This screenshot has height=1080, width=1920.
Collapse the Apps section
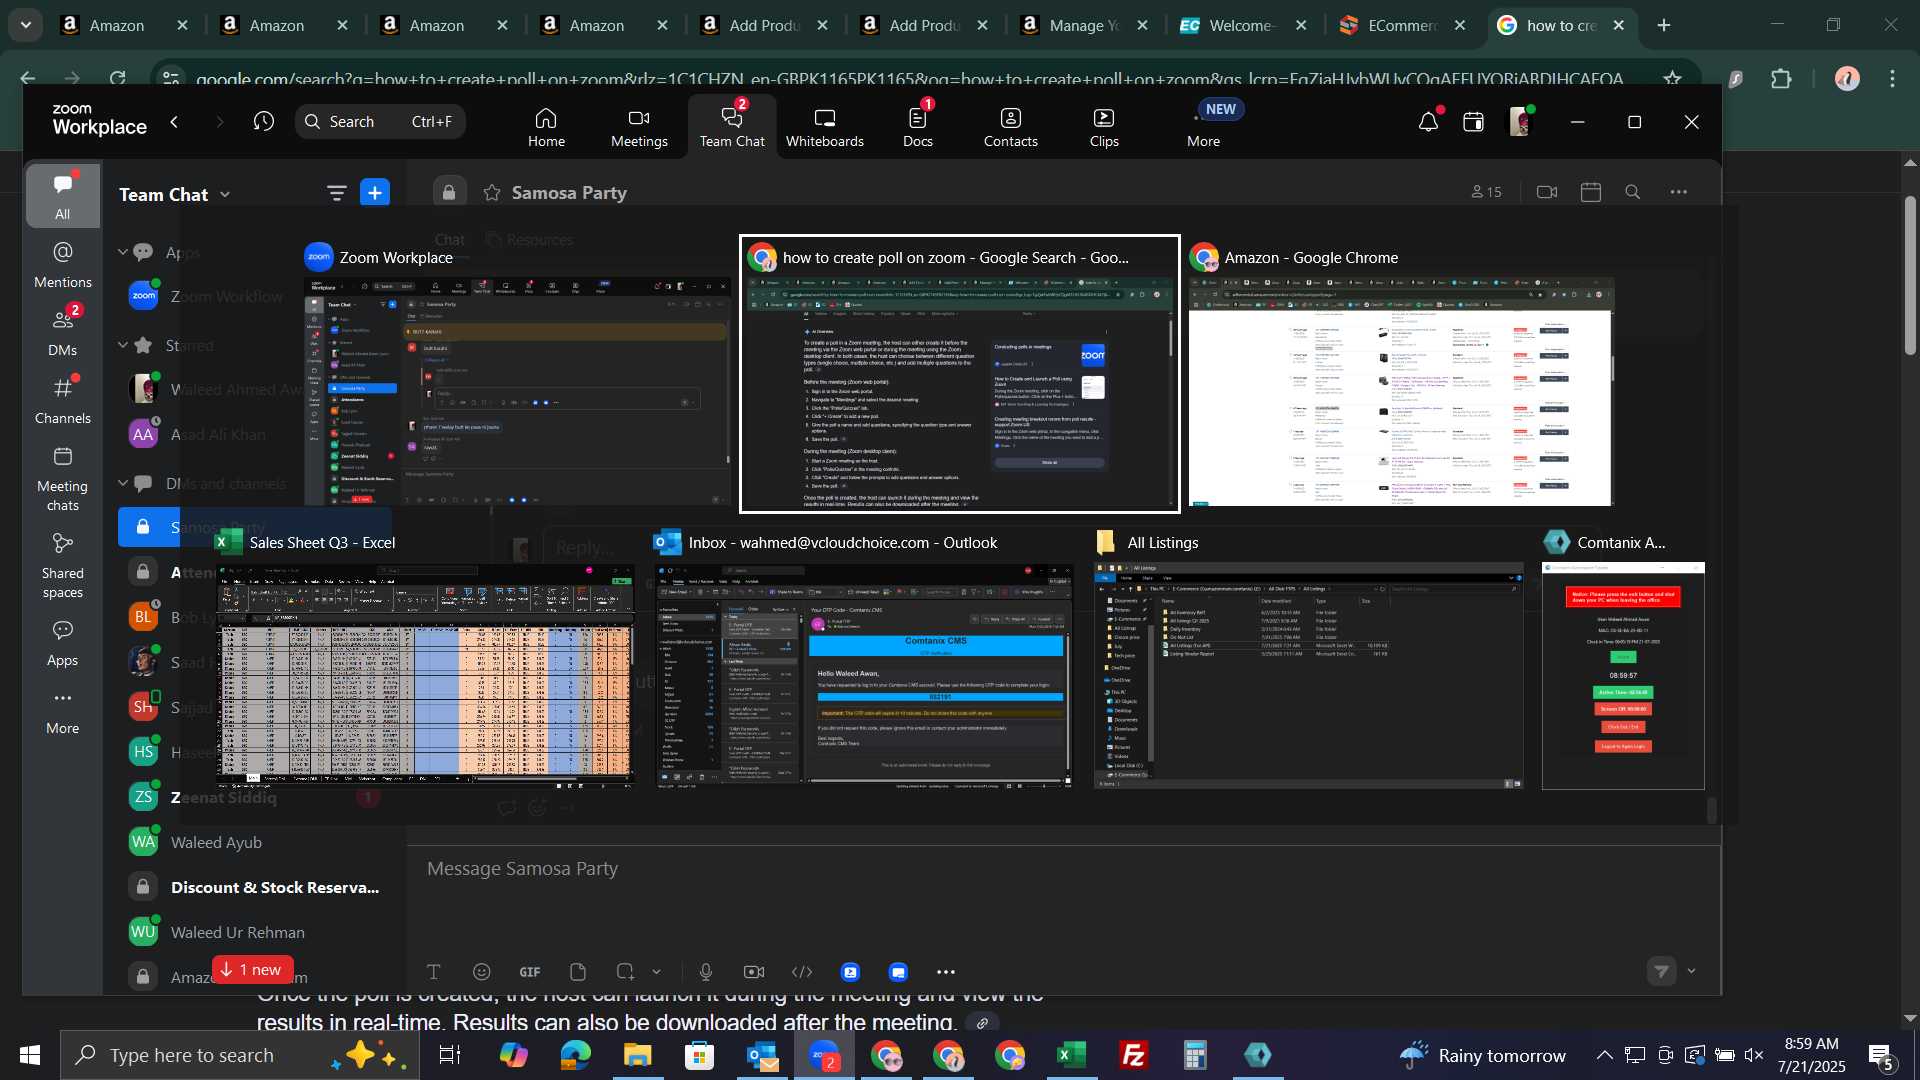pyautogui.click(x=123, y=252)
